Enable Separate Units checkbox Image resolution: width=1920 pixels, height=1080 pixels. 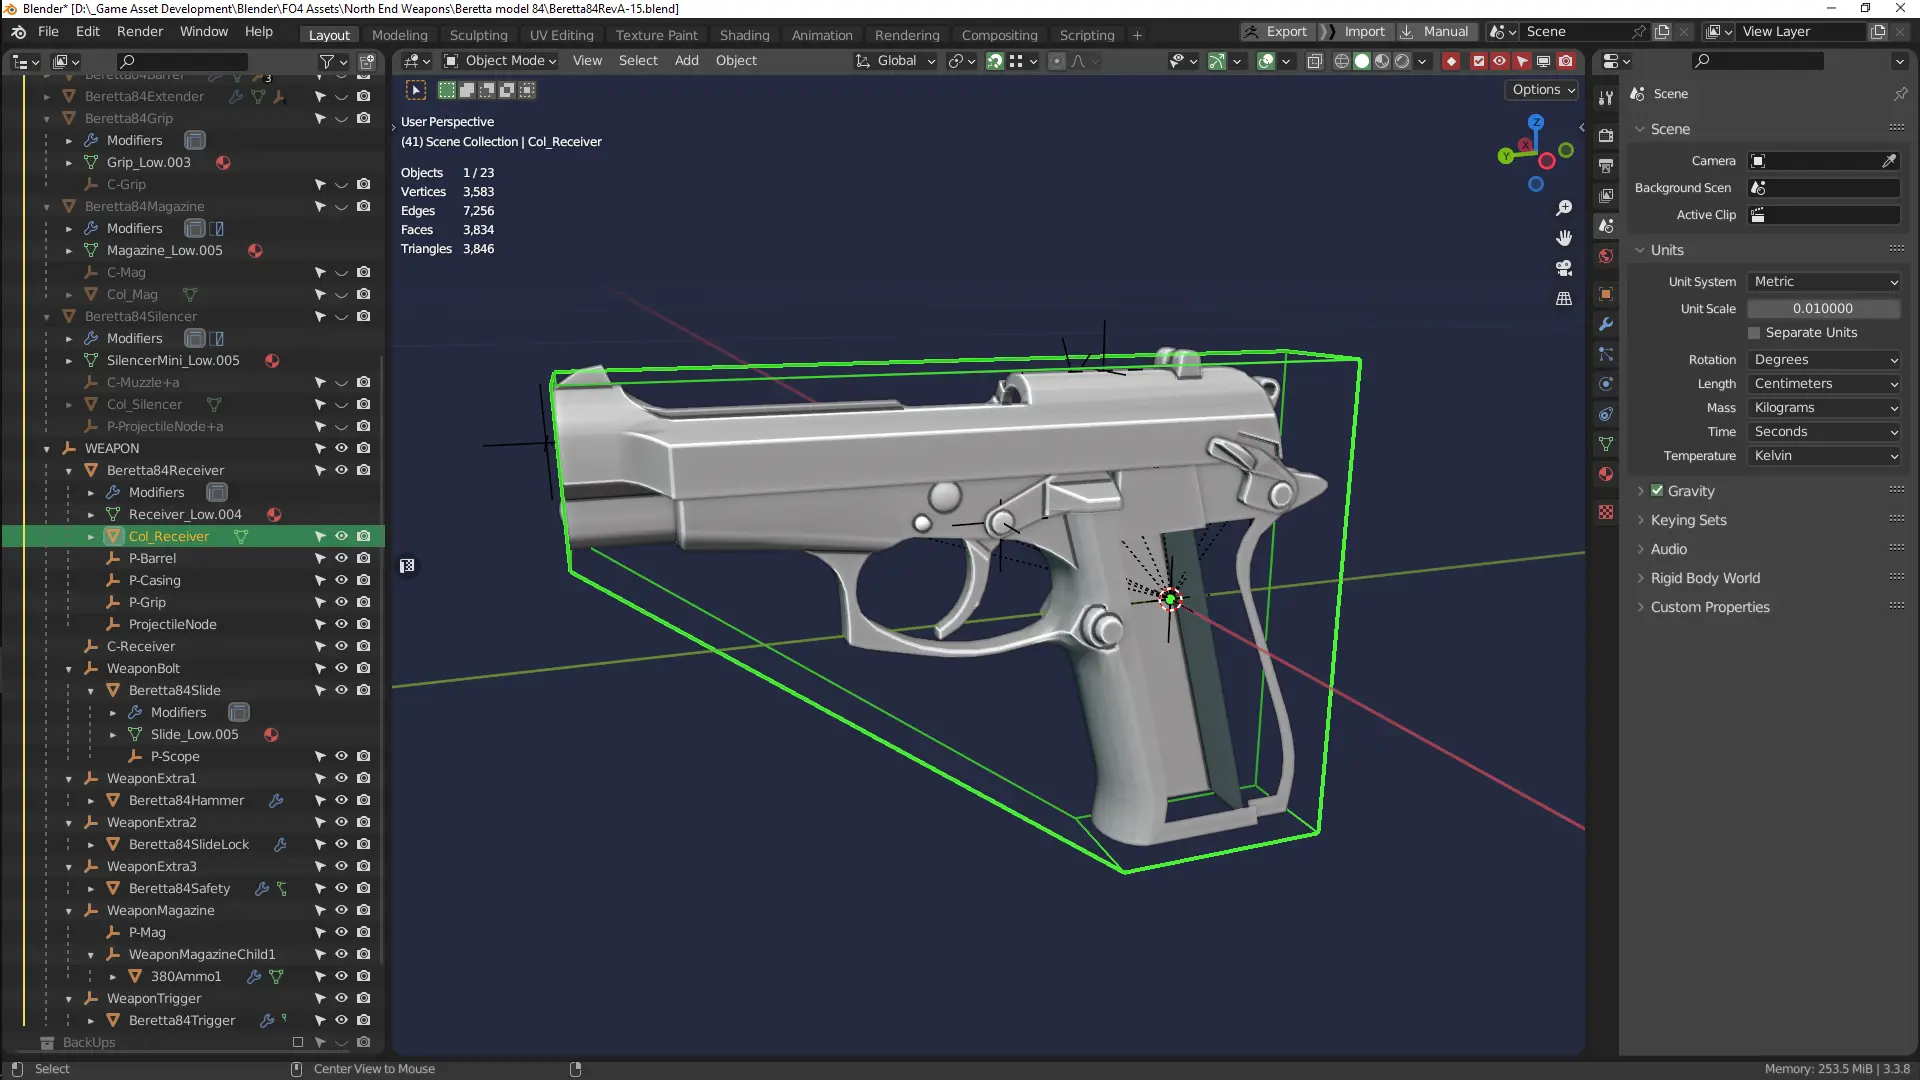[1754, 333]
